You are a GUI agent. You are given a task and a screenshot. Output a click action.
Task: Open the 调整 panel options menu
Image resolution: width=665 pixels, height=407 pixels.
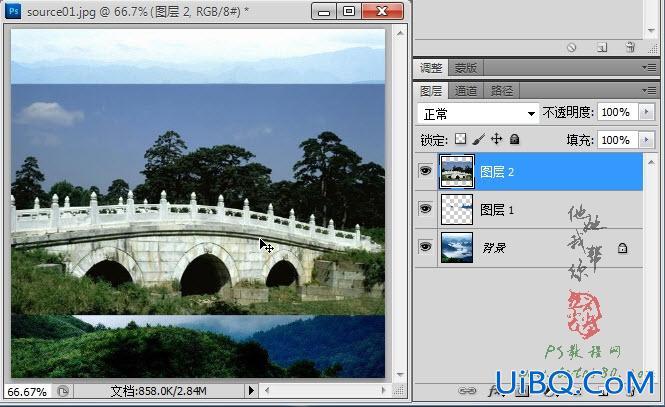pos(649,67)
